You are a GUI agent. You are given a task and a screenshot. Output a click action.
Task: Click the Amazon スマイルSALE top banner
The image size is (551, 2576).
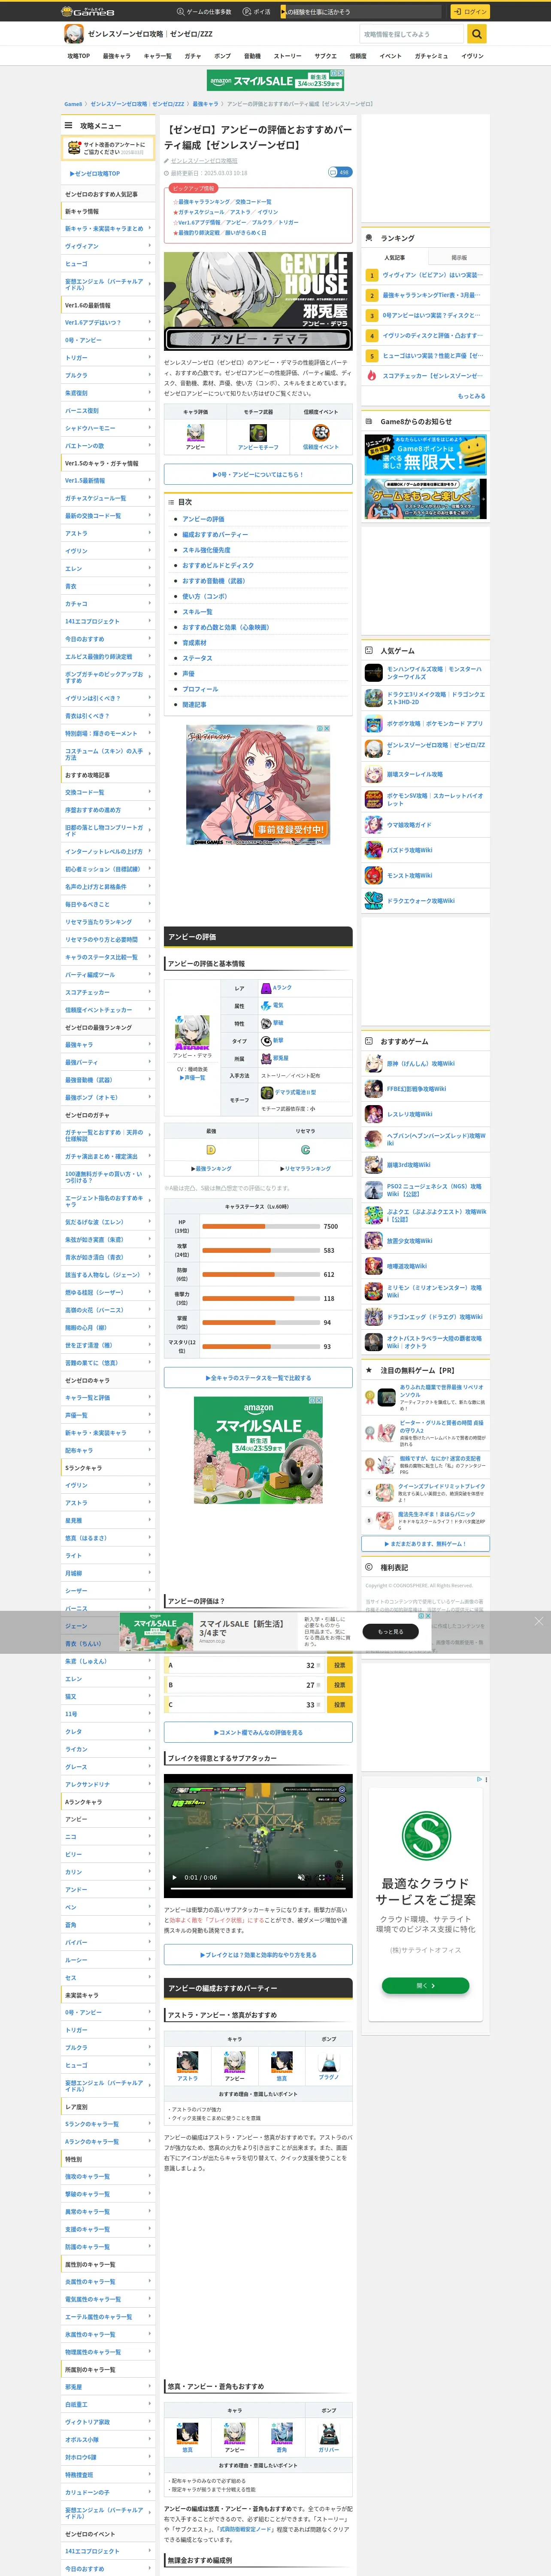[x=275, y=80]
